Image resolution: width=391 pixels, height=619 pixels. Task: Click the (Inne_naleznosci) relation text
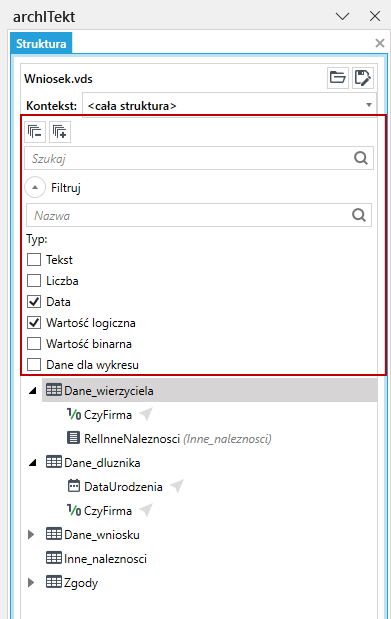(x=227, y=439)
